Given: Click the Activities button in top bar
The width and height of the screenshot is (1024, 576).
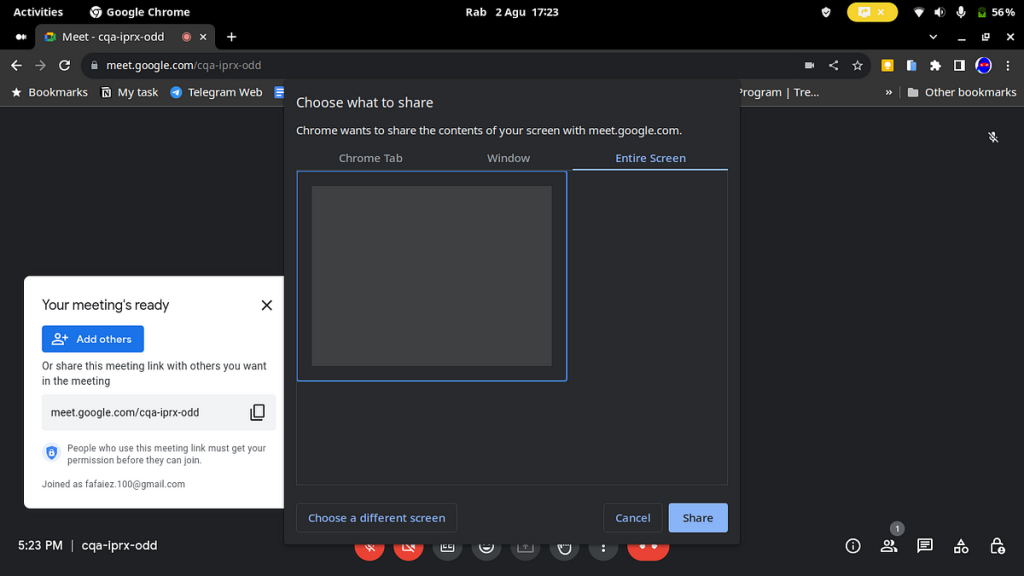Looking at the screenshot, I should (x=38, y=12).
